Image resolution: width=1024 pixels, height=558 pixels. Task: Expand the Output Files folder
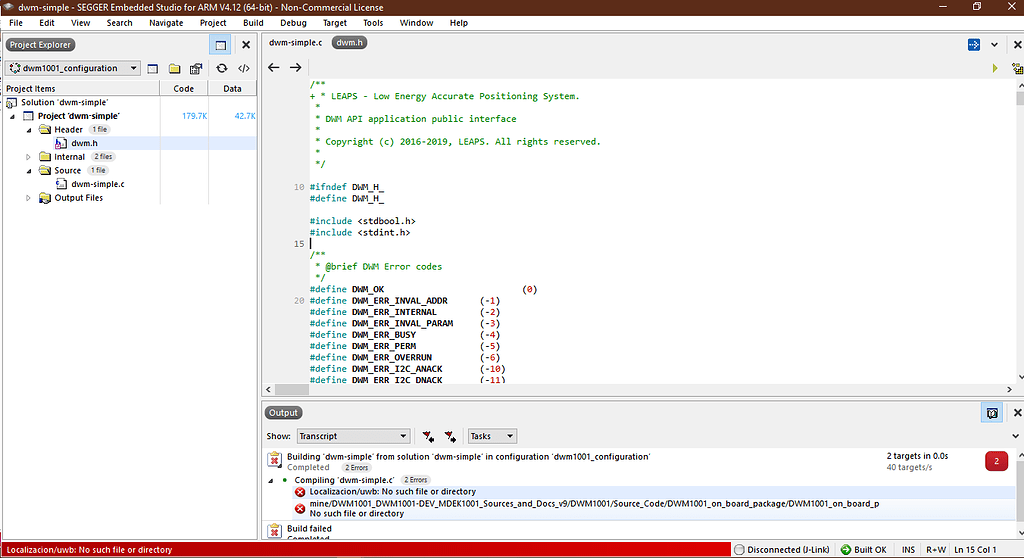click(29, 198)
